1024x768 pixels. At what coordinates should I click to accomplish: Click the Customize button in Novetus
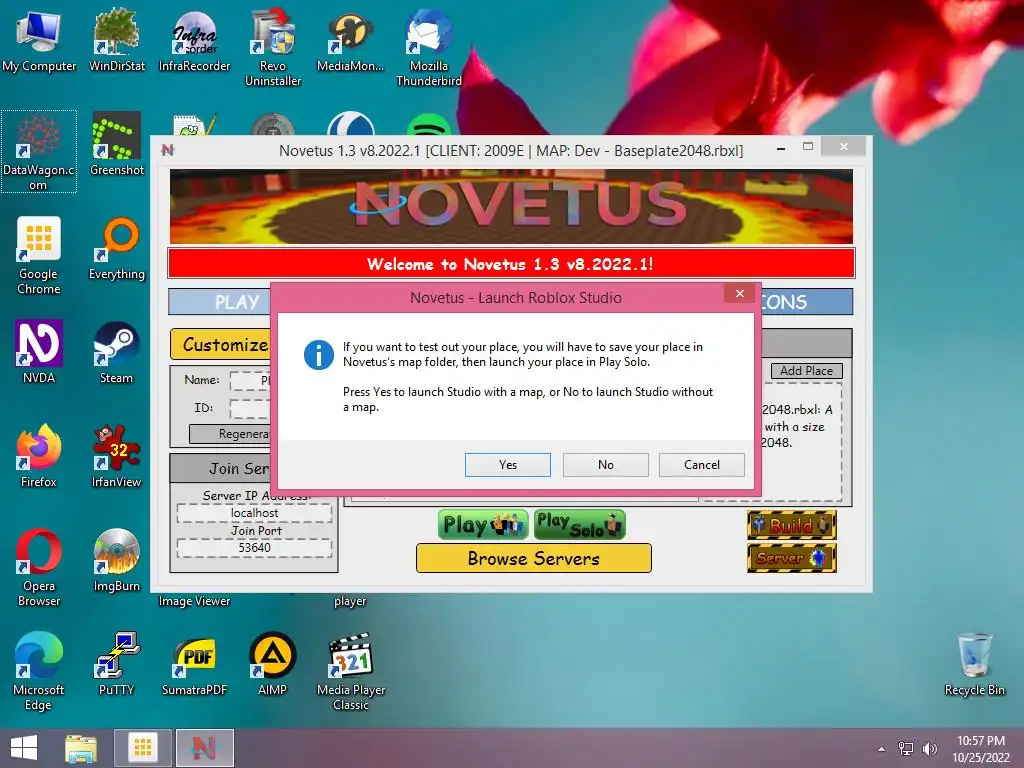tap(222, 344)
